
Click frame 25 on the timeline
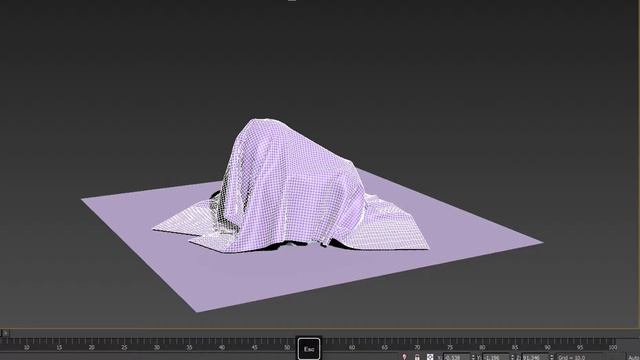coord(124,347)
